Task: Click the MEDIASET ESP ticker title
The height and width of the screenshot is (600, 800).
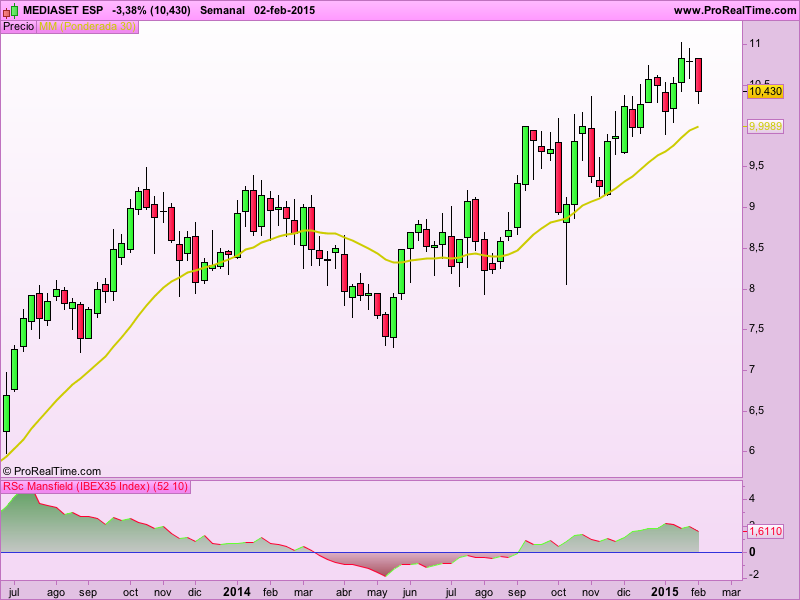Action: [x=63, y=10]
